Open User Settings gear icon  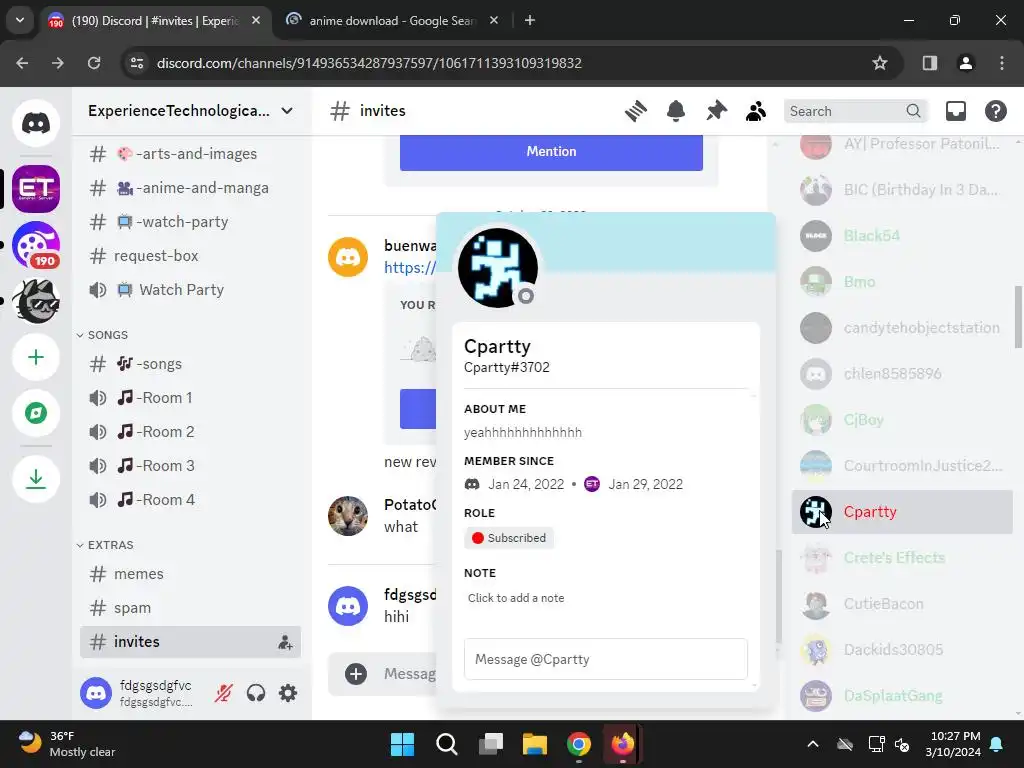[x=288, y=693]
